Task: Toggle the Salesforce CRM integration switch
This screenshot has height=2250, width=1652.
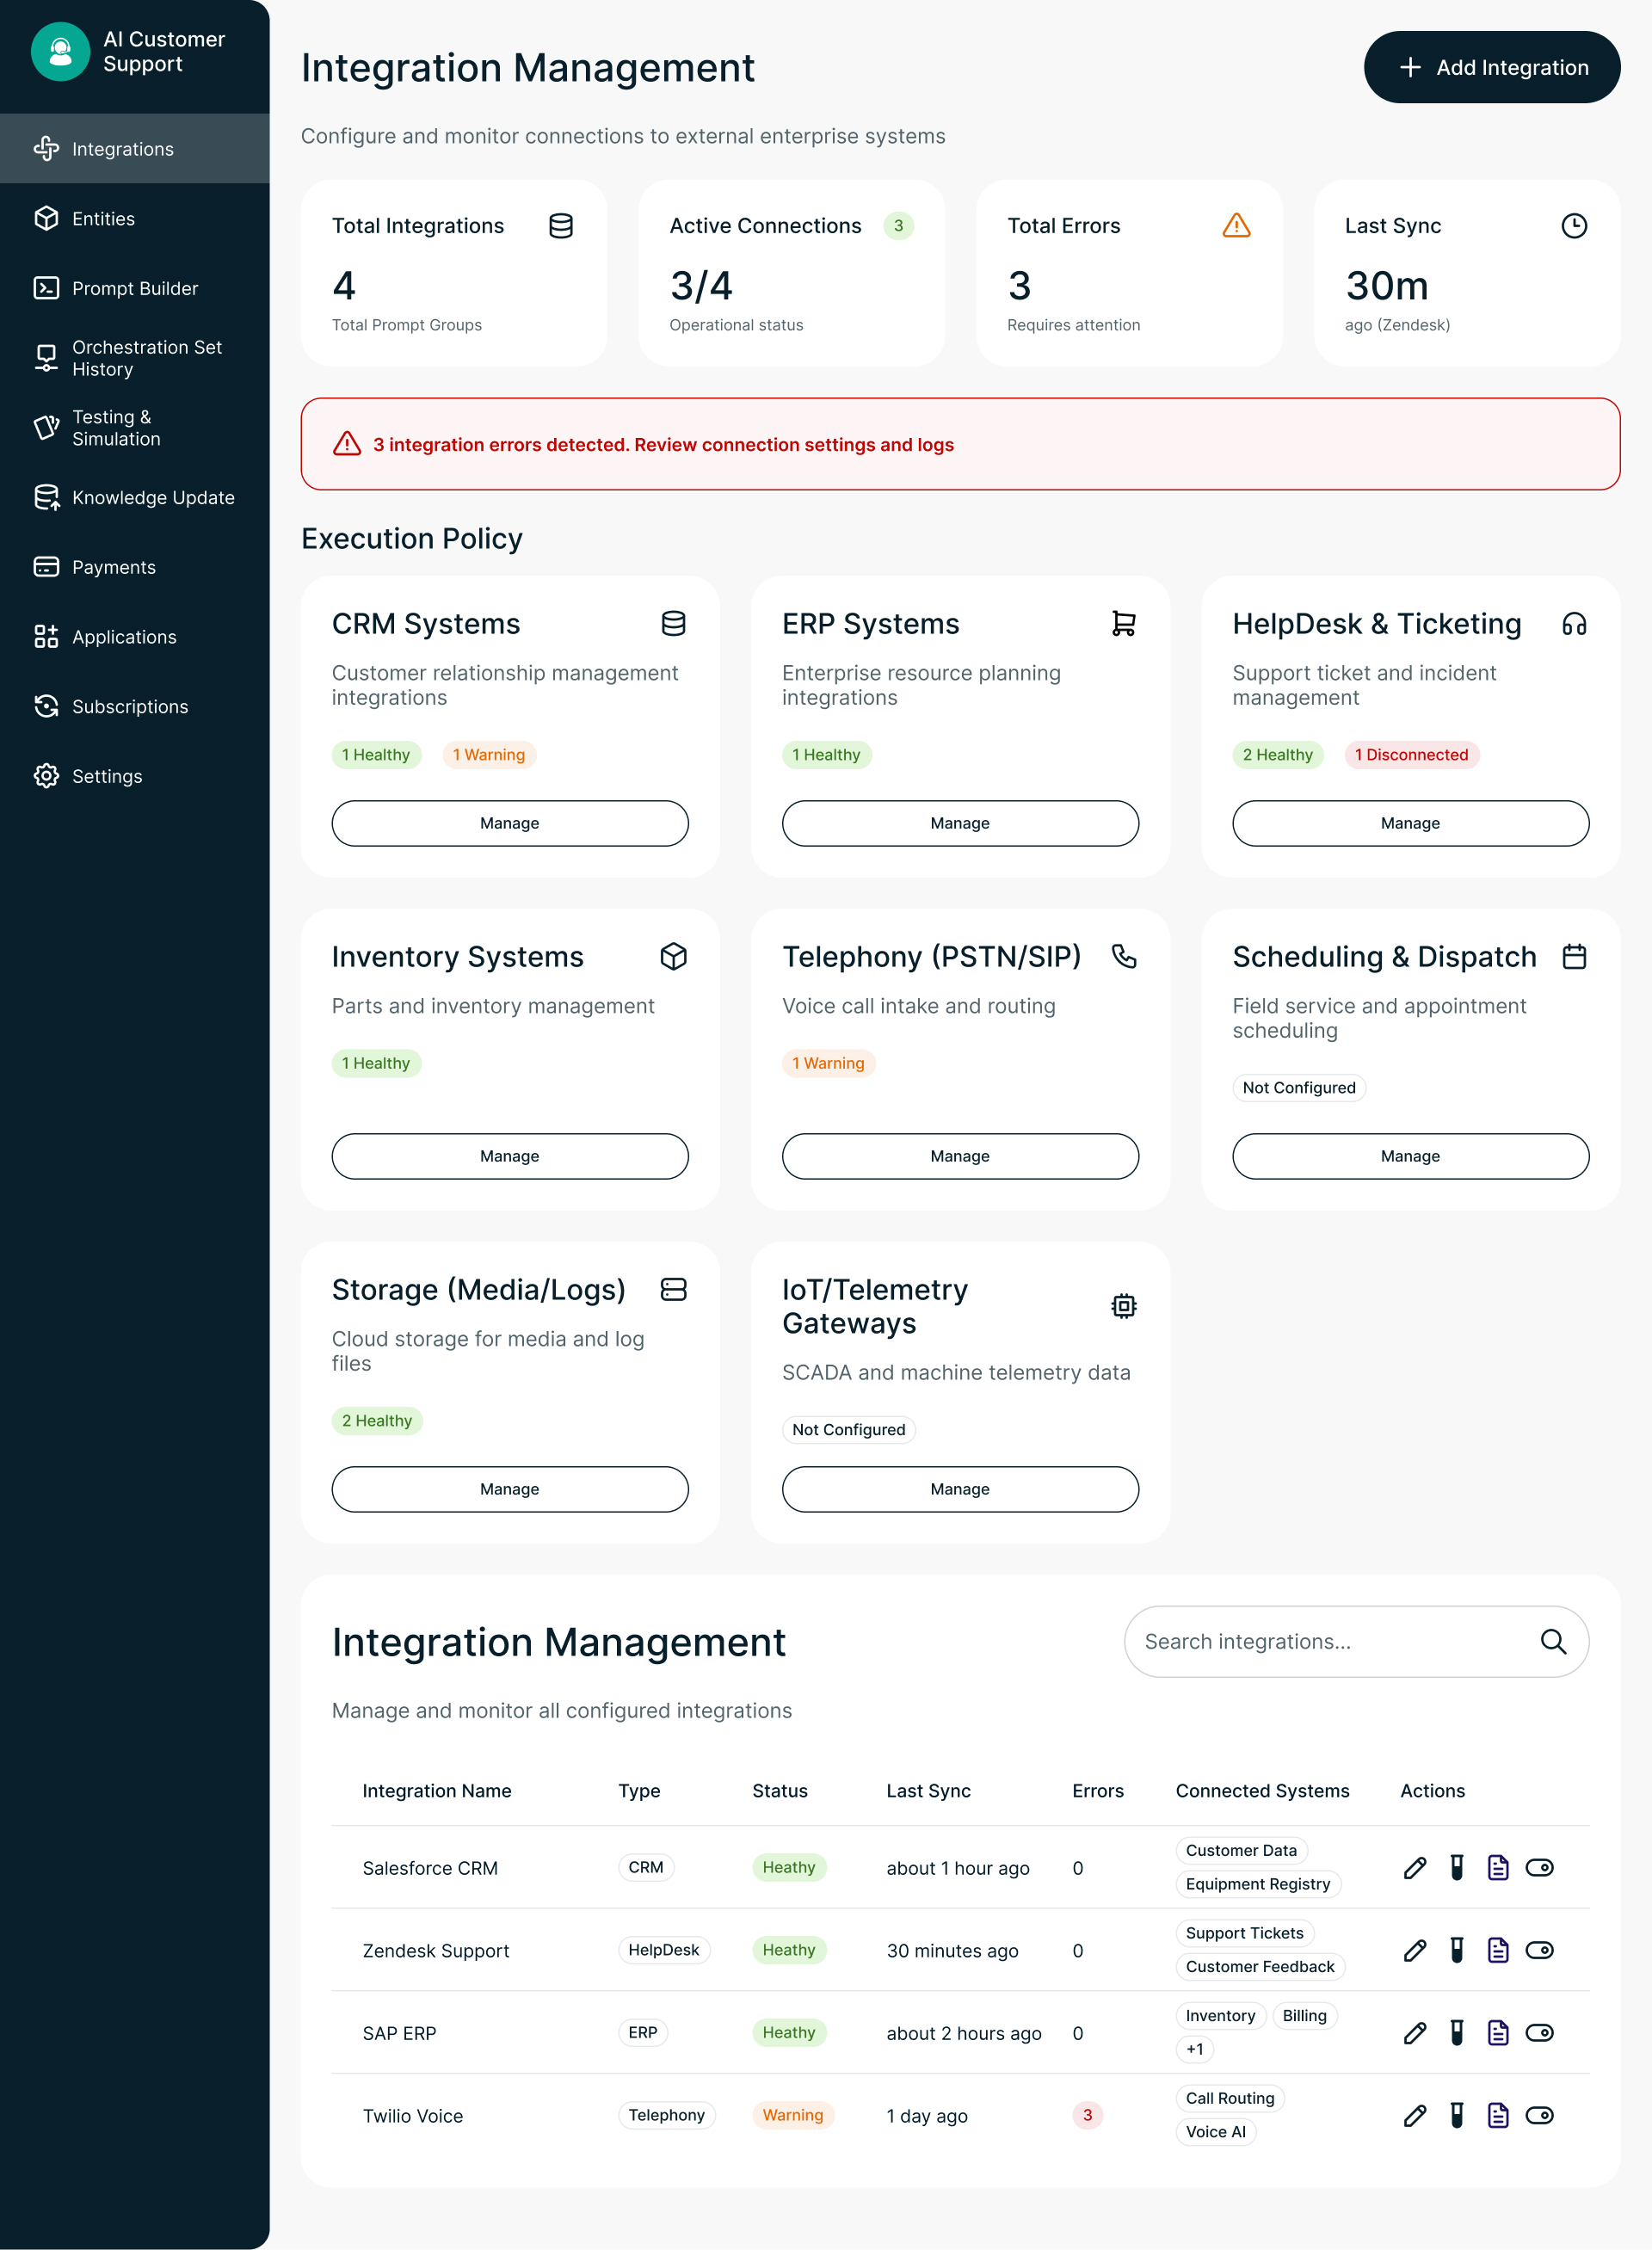Action: pyautogui.click(x=1539, y=1867)
